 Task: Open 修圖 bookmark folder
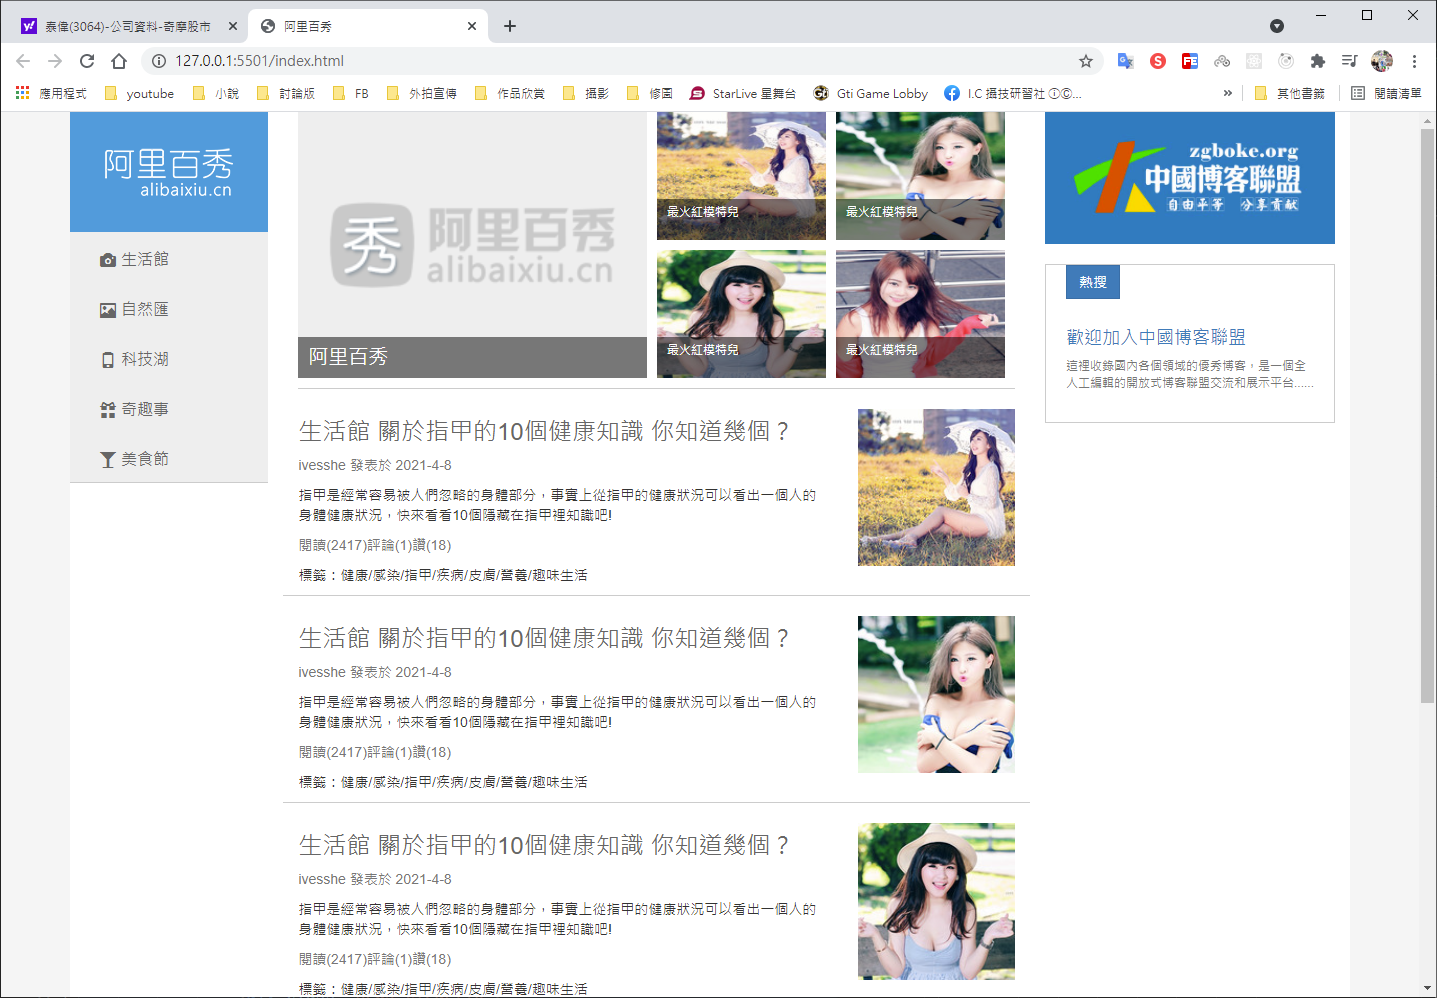click(x=650, y=93)
